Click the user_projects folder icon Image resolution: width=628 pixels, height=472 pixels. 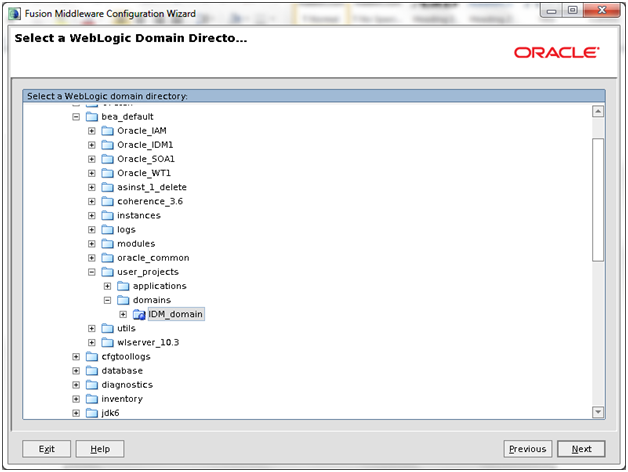107,272
